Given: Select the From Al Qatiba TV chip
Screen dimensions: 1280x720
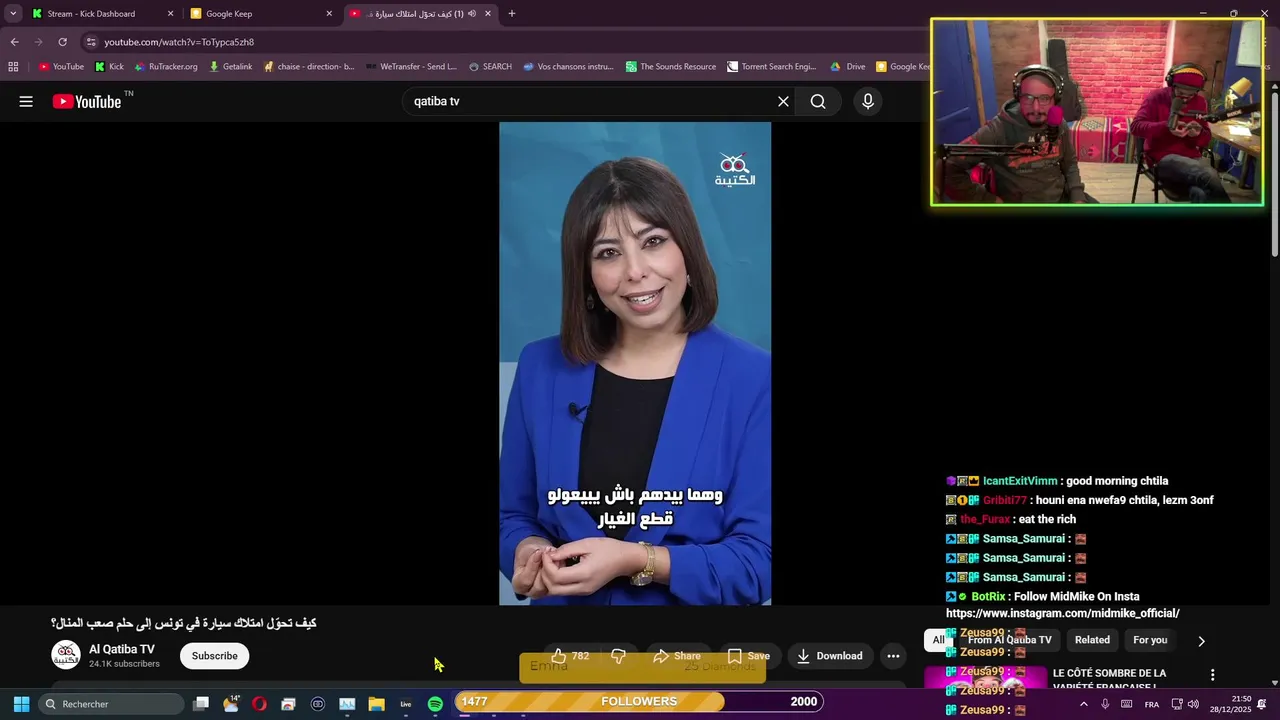Looking at the screenshot, I should click(1009, 640).
